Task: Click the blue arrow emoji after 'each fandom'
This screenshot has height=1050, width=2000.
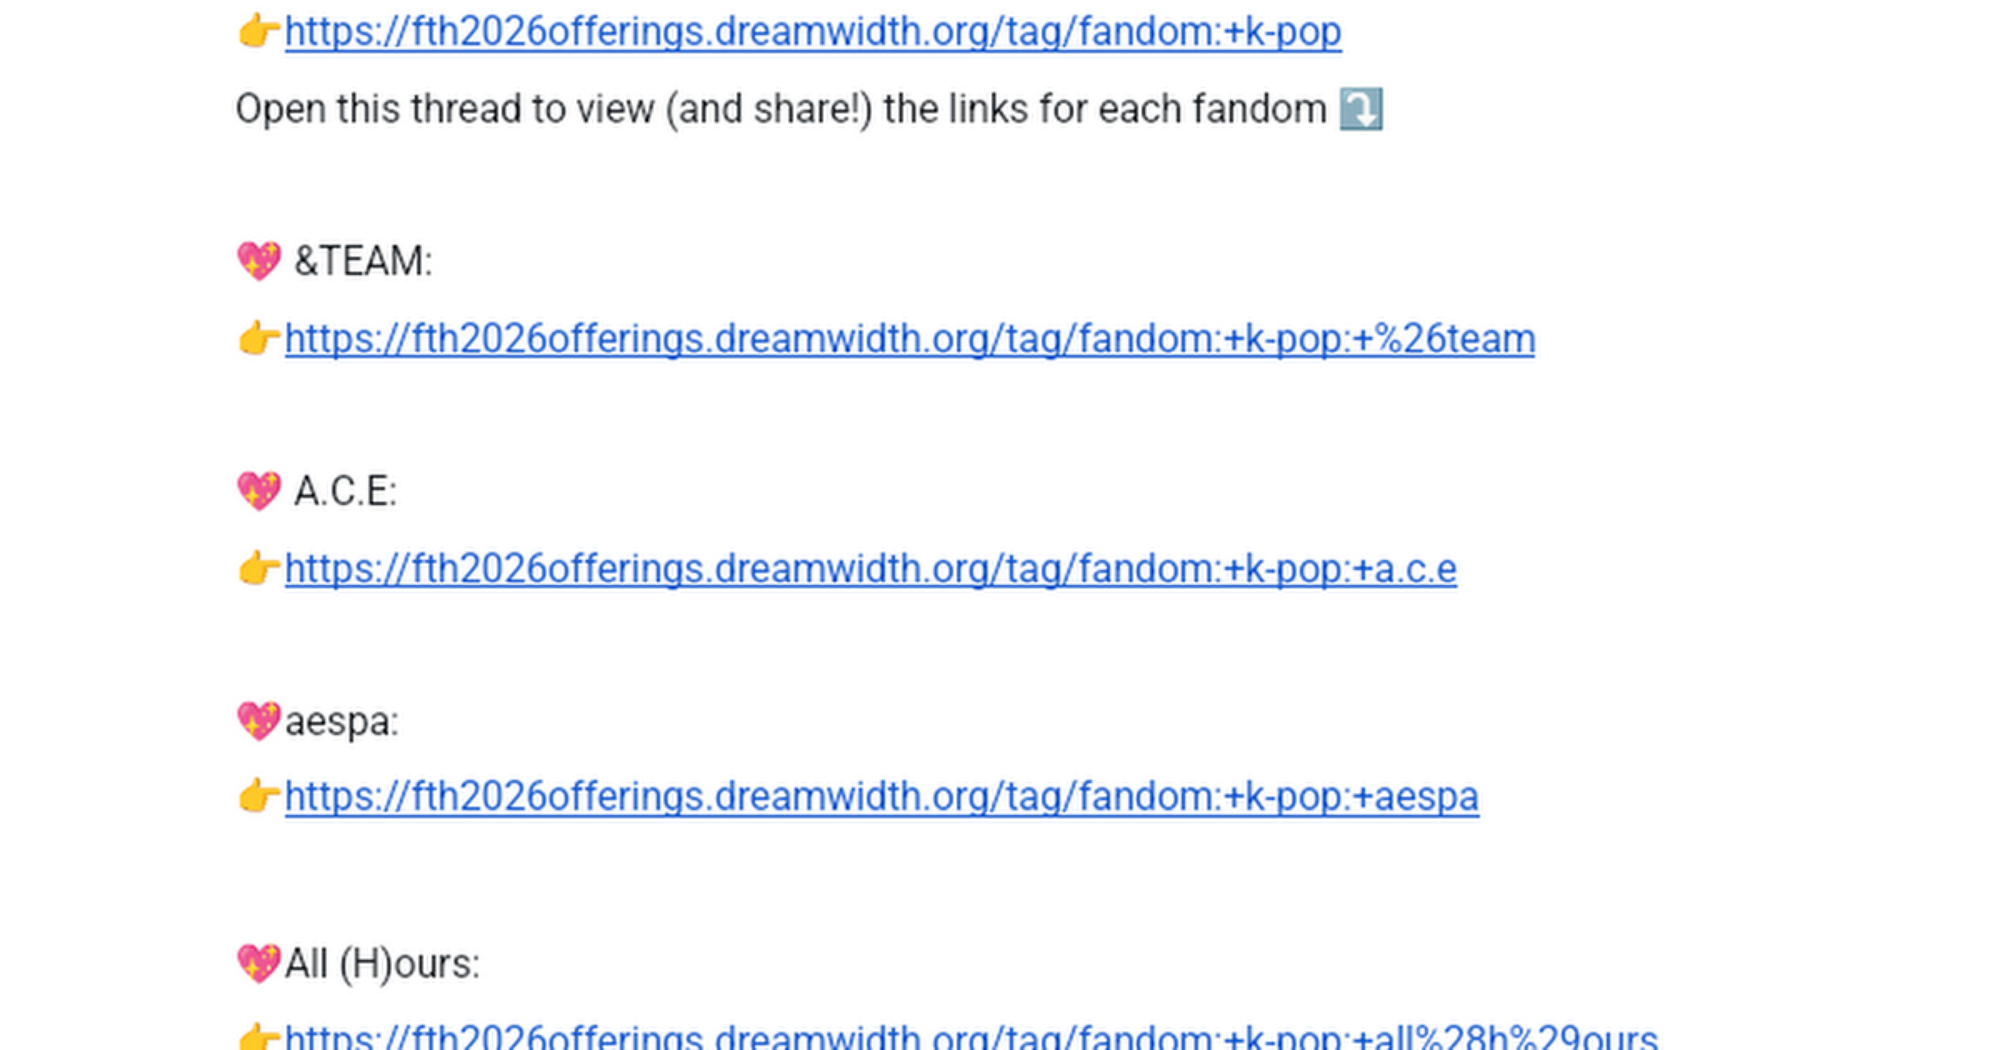Action: [1361, 109]
